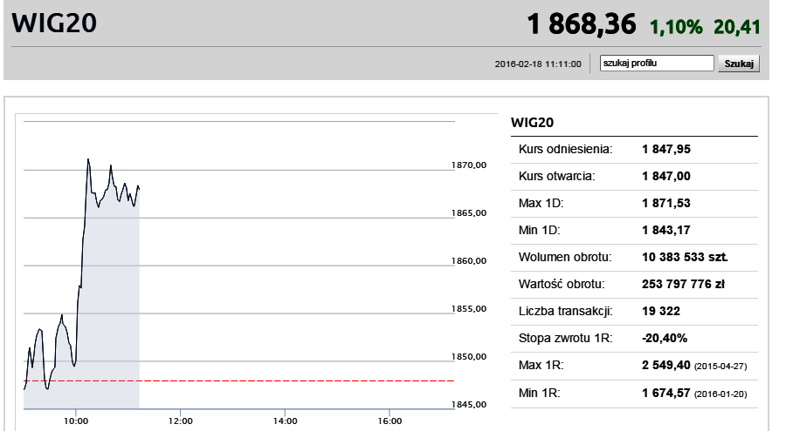Click the 'szukaj profilu' search field

[x=657, y=63]
